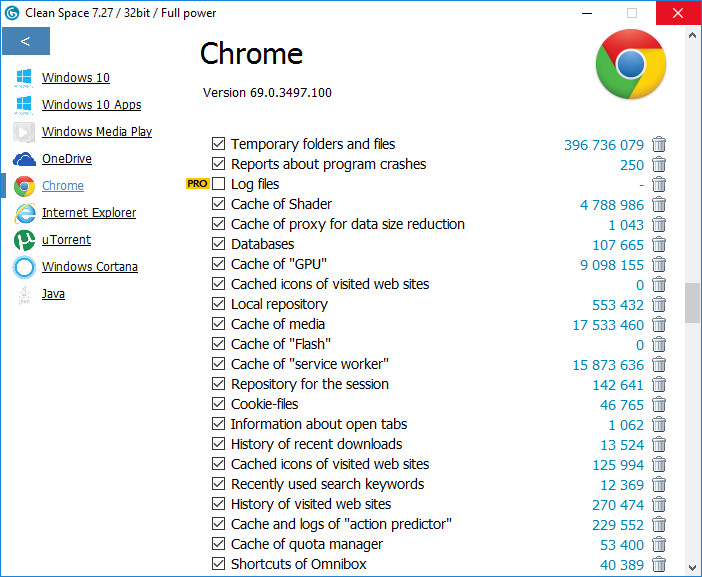The width and height of the screenshot is (702, 577).
Task: Uncheck Cache of "GPU" option
Action: coord(219,264)
